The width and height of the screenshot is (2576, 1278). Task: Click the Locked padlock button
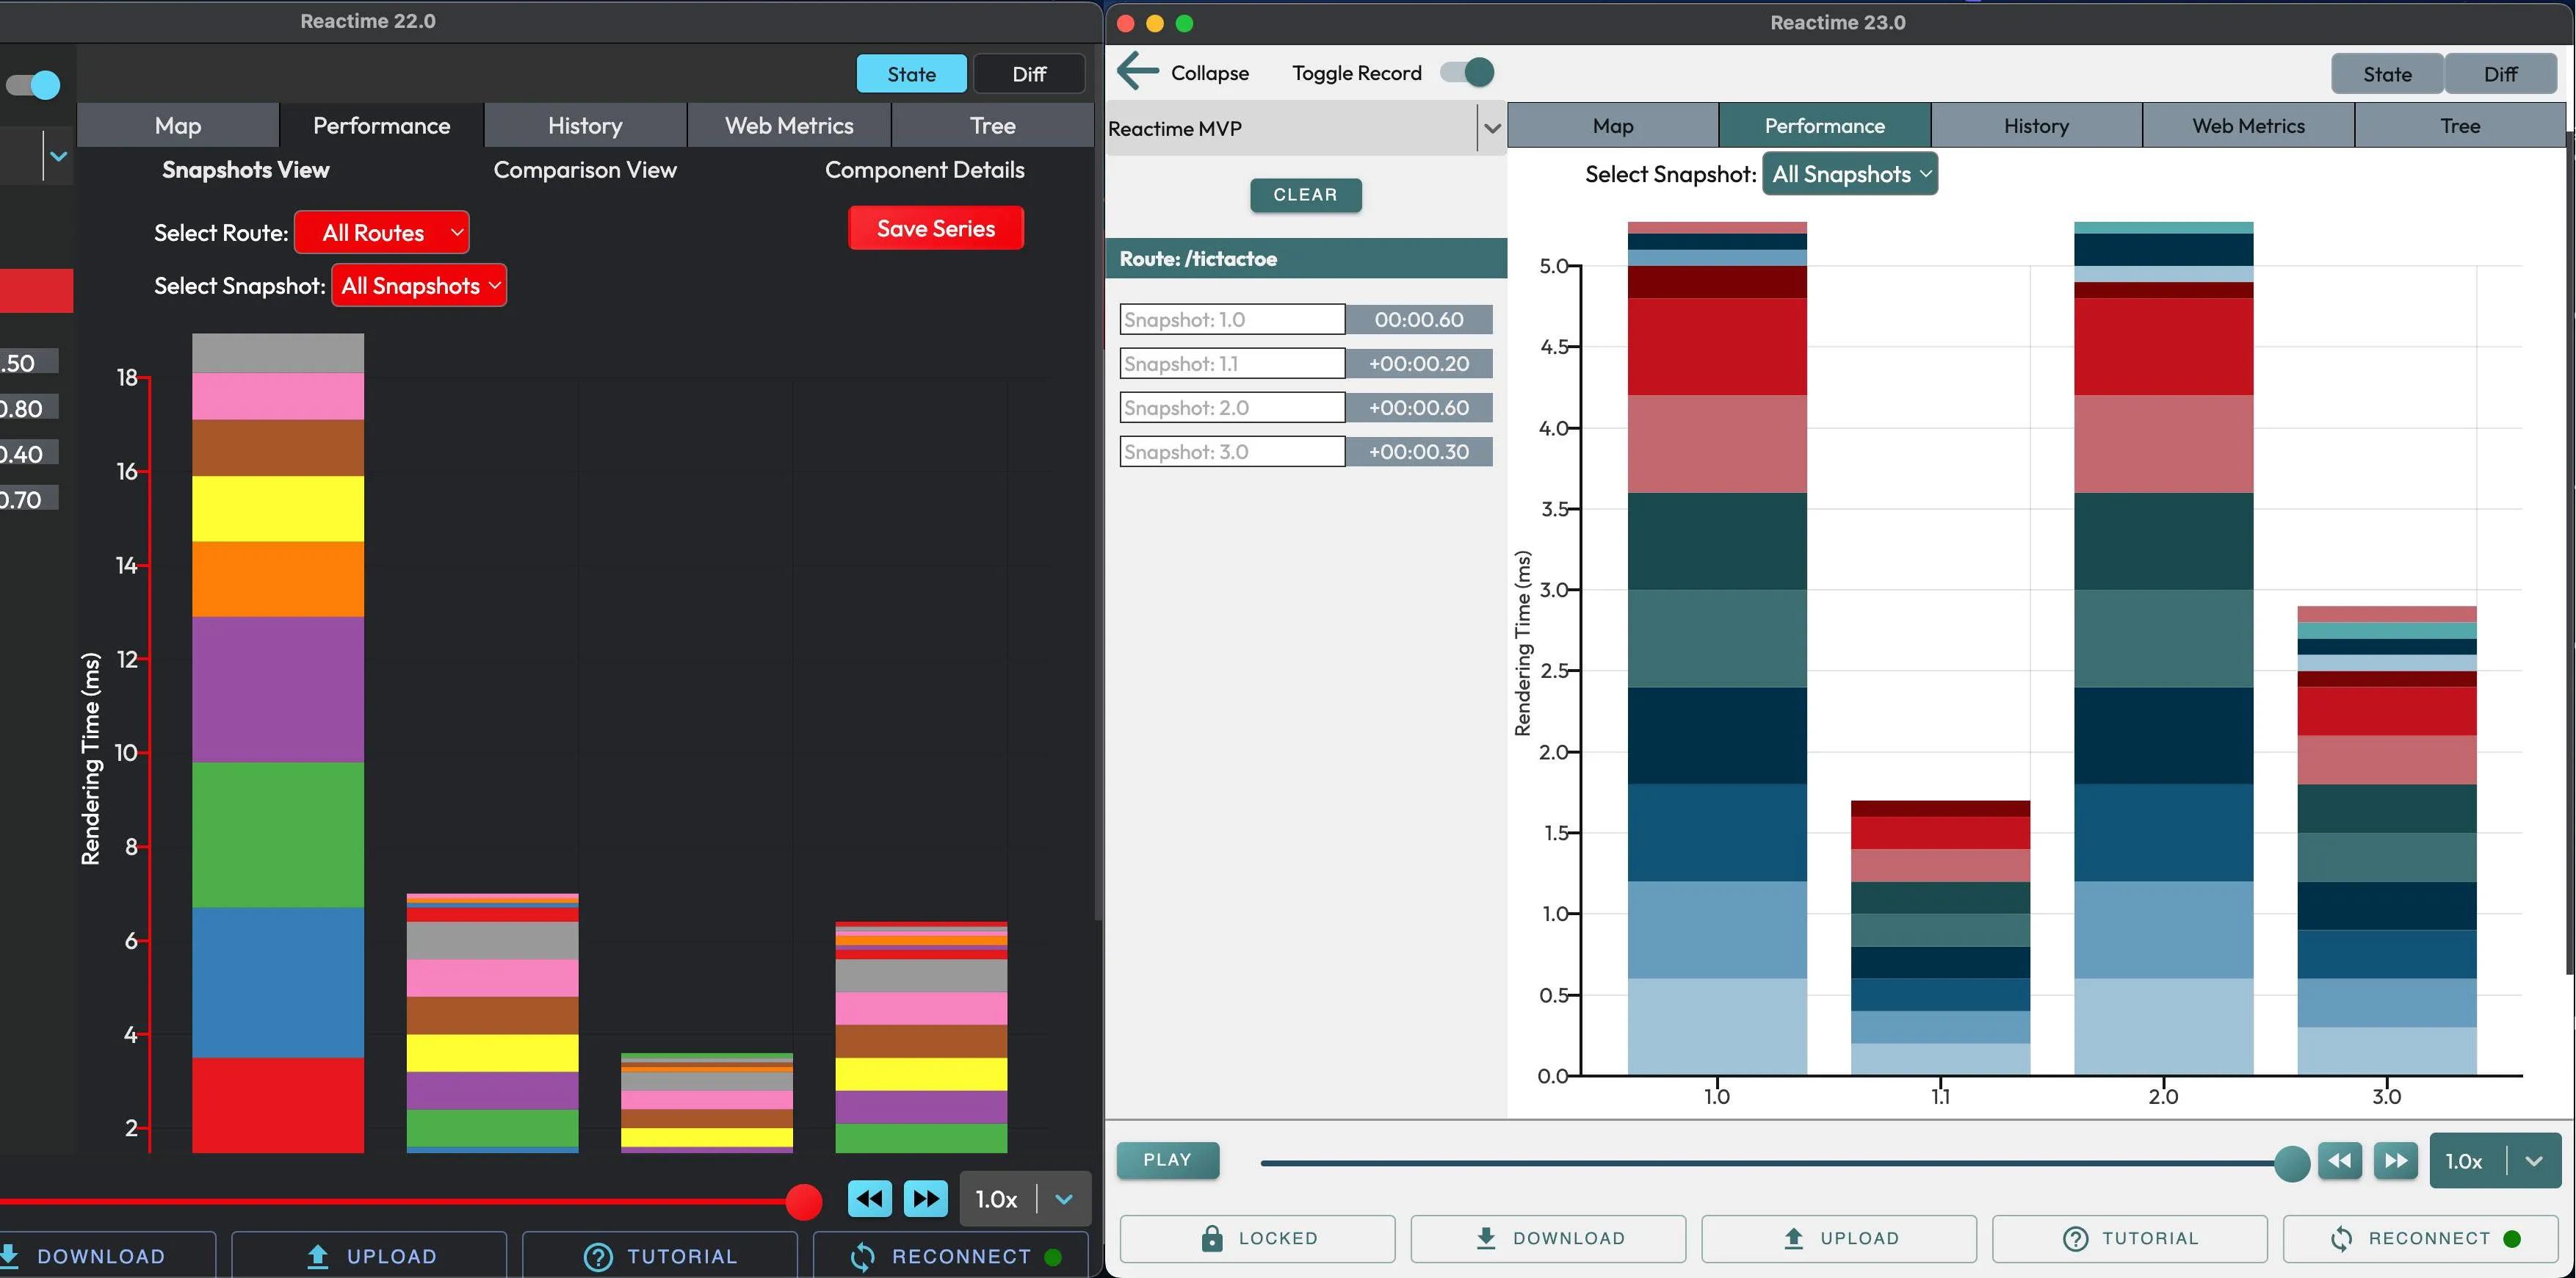1257,1238
